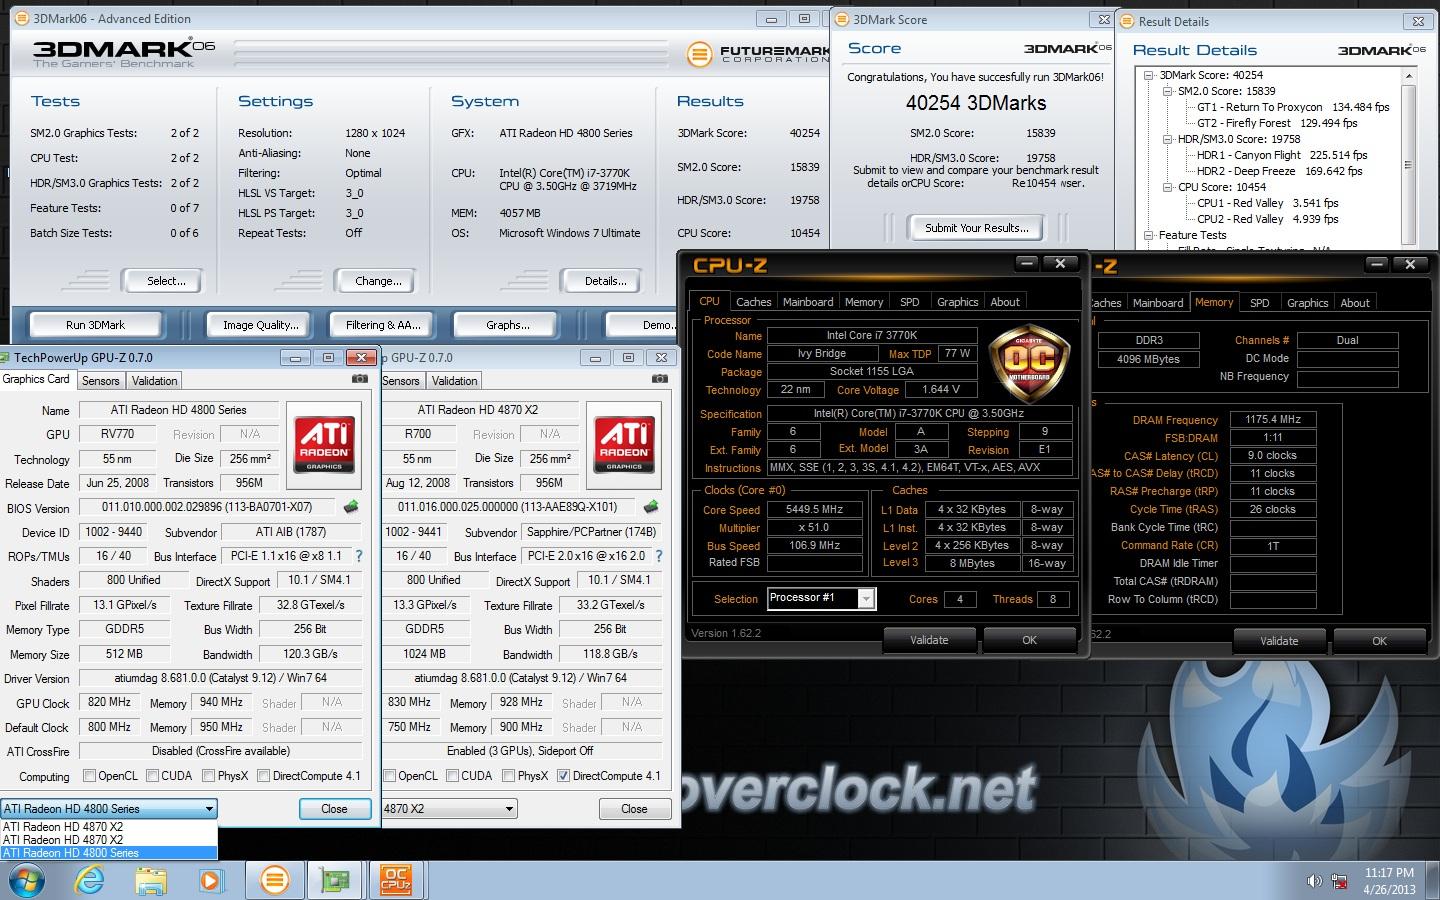1440x900 pixels.
Task: Click the volume speaker tray icon
Action: [x=1314, y=881]
